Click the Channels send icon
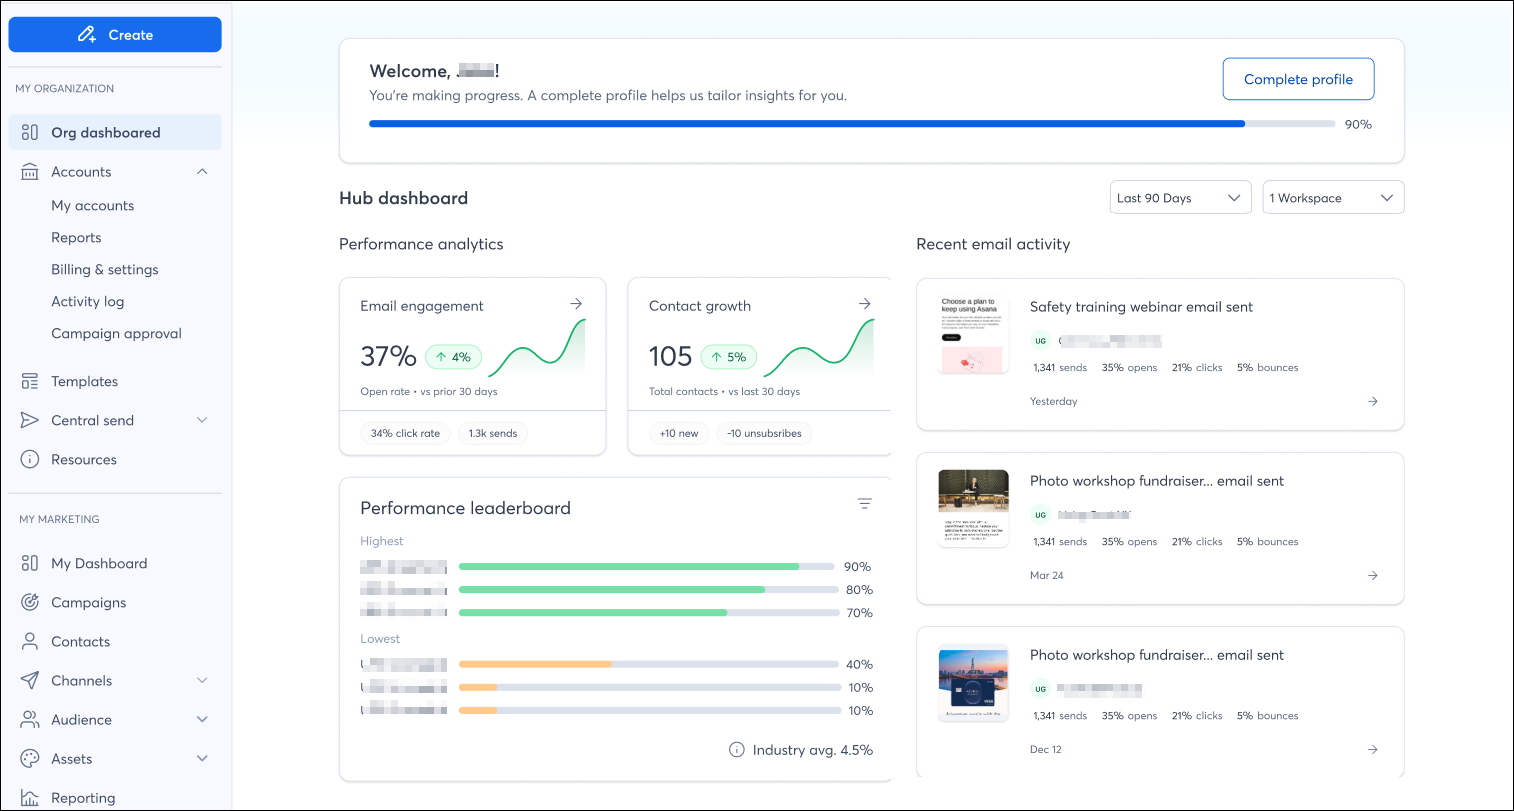 pos(30,681)
